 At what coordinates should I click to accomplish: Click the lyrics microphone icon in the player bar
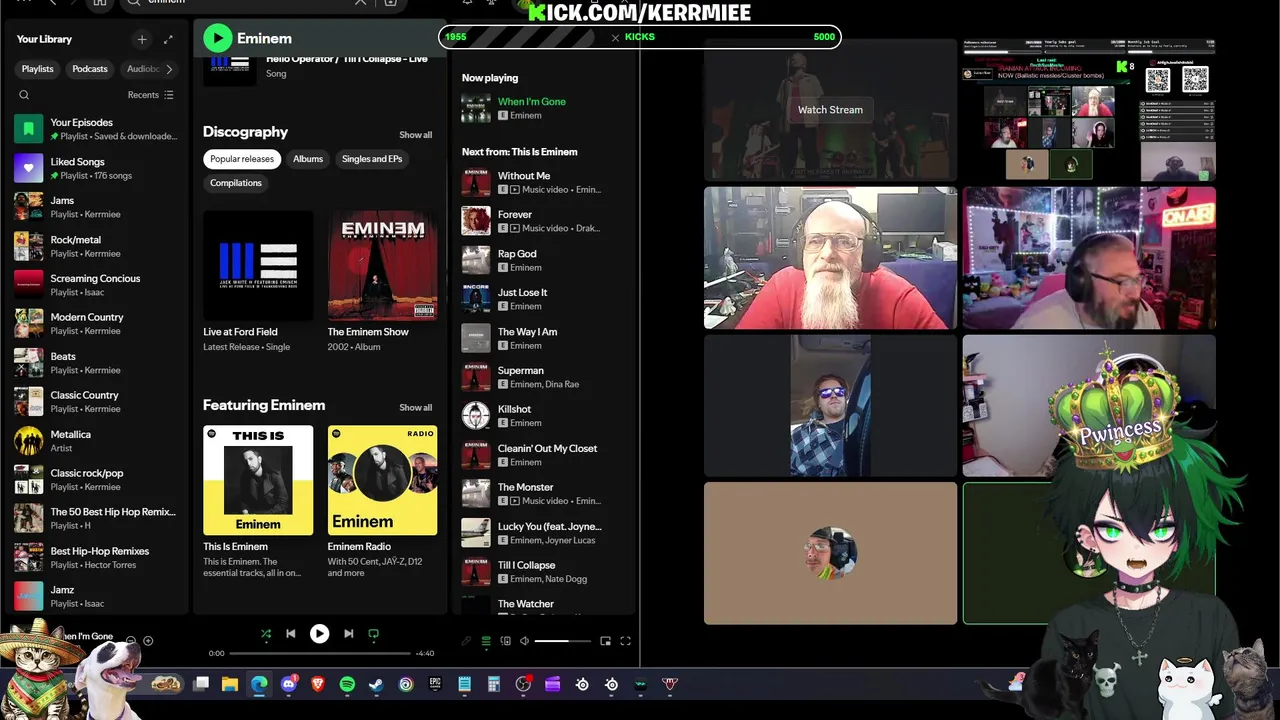pos(467,641)
